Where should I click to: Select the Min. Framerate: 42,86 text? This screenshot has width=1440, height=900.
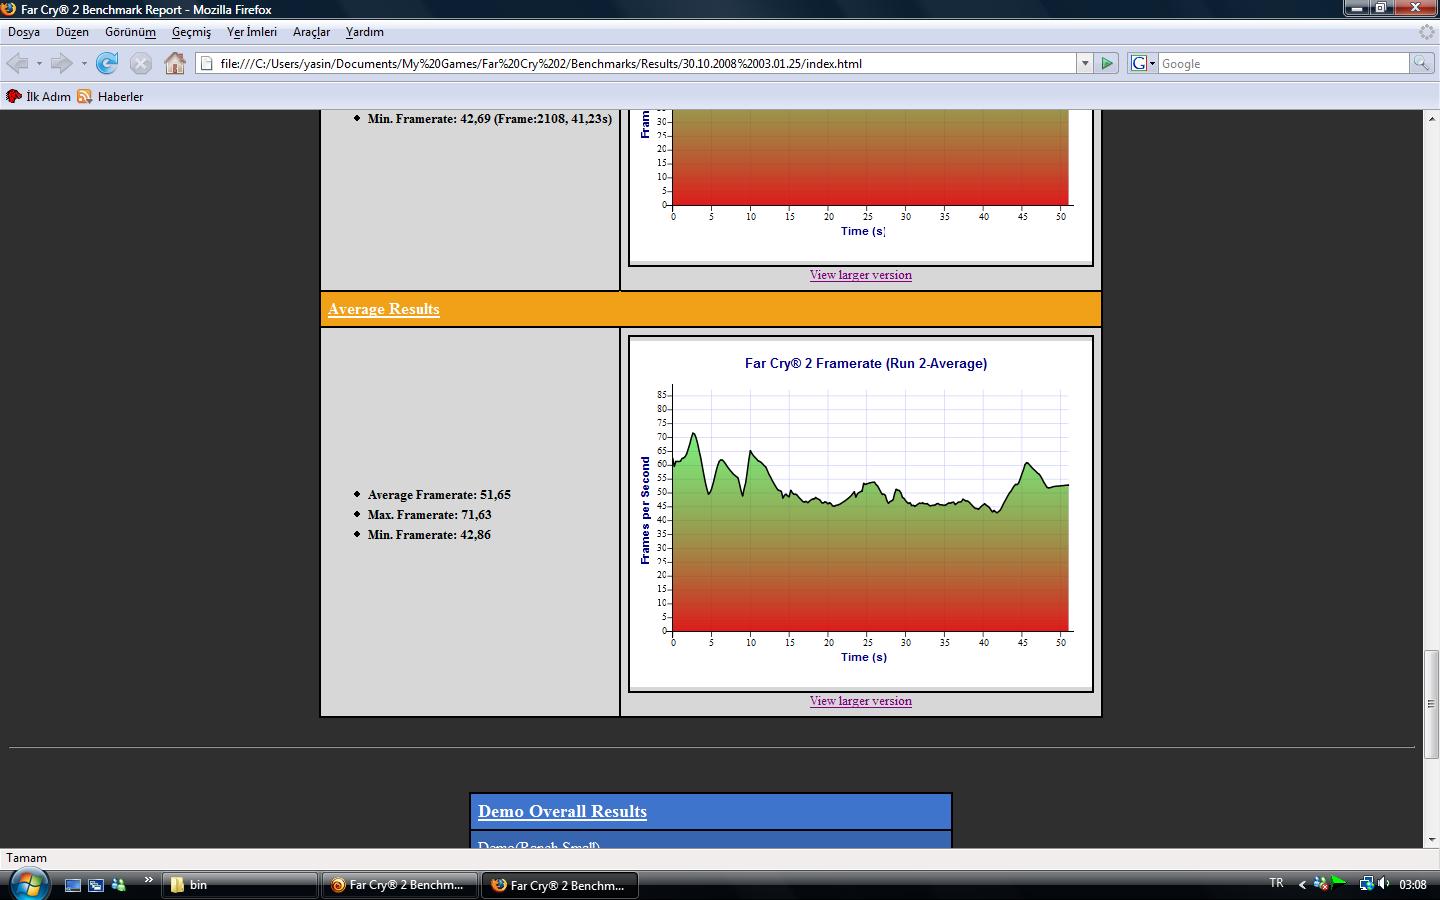click(429, 535)
